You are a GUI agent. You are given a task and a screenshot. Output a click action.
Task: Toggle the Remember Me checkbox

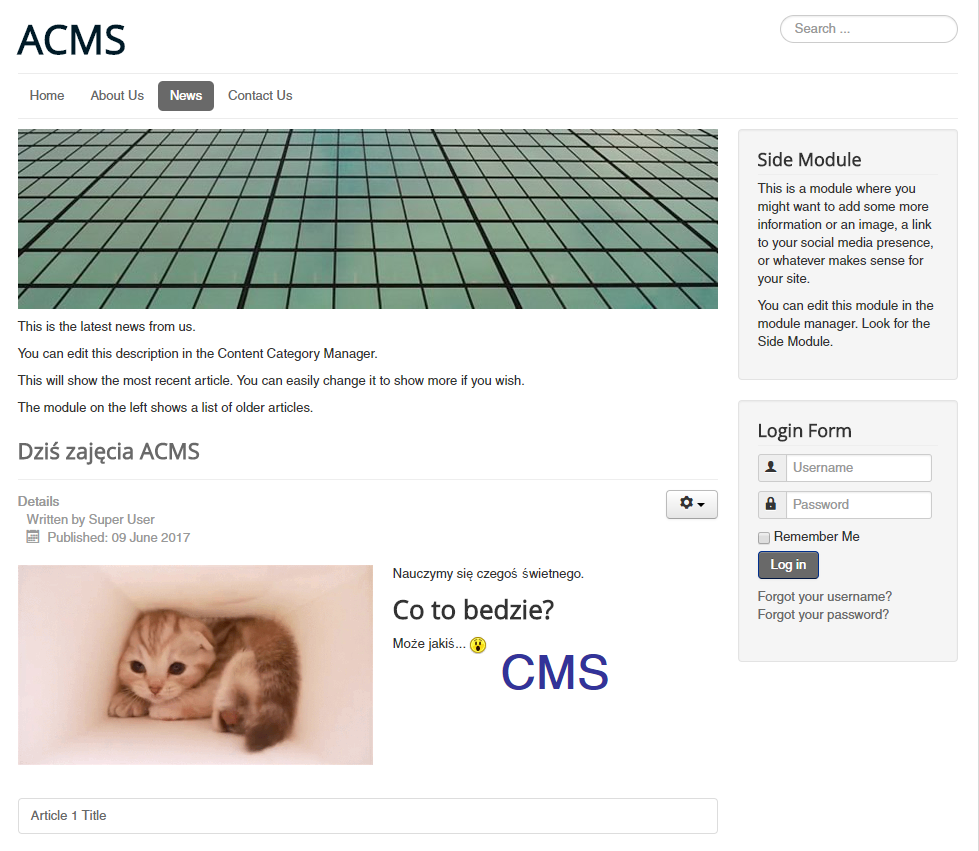pos(764,538)
